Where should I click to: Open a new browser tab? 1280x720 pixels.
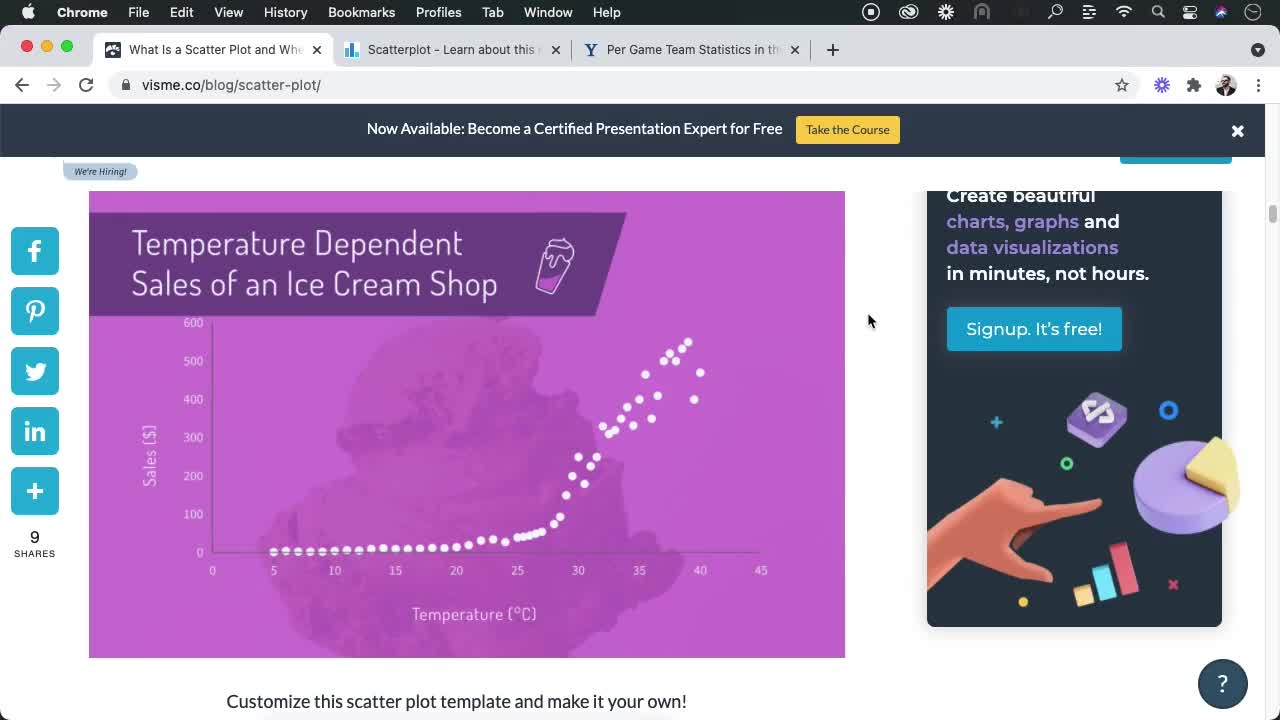click(x=832, y=50)
